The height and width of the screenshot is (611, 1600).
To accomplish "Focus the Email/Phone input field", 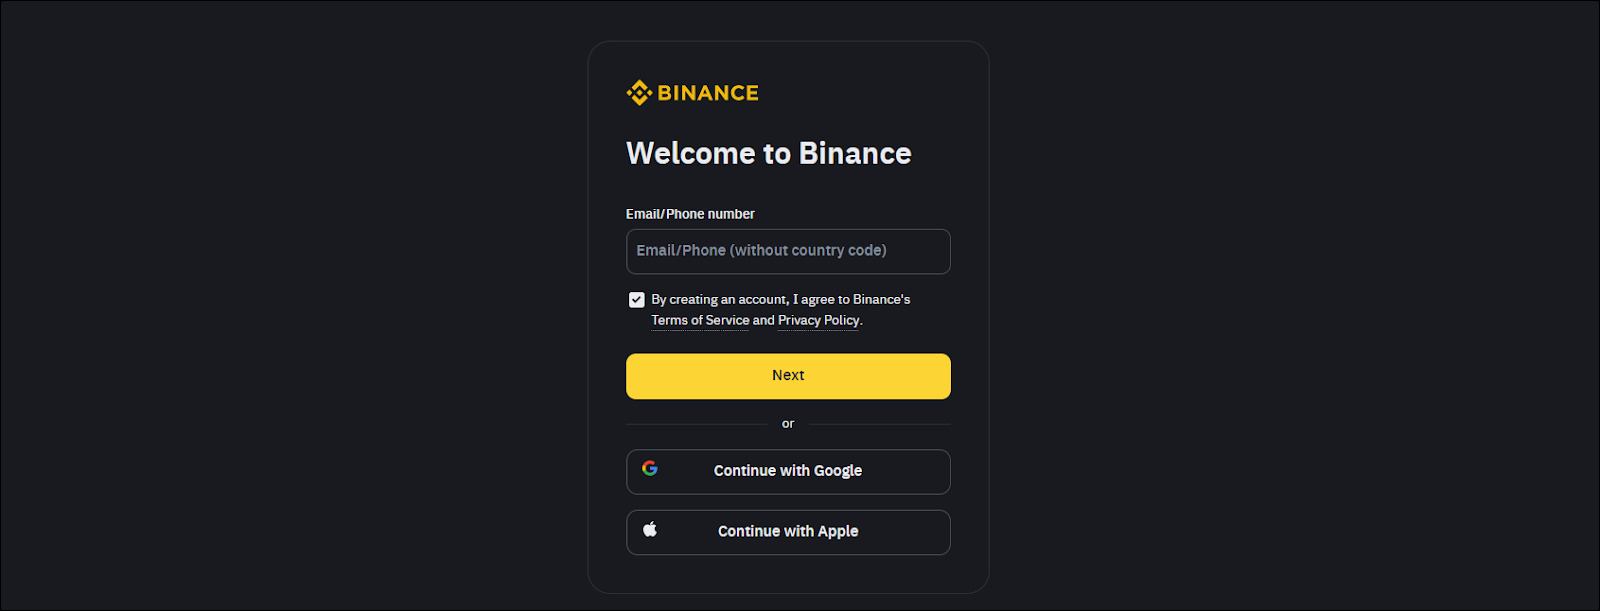I will click(788, 251).
